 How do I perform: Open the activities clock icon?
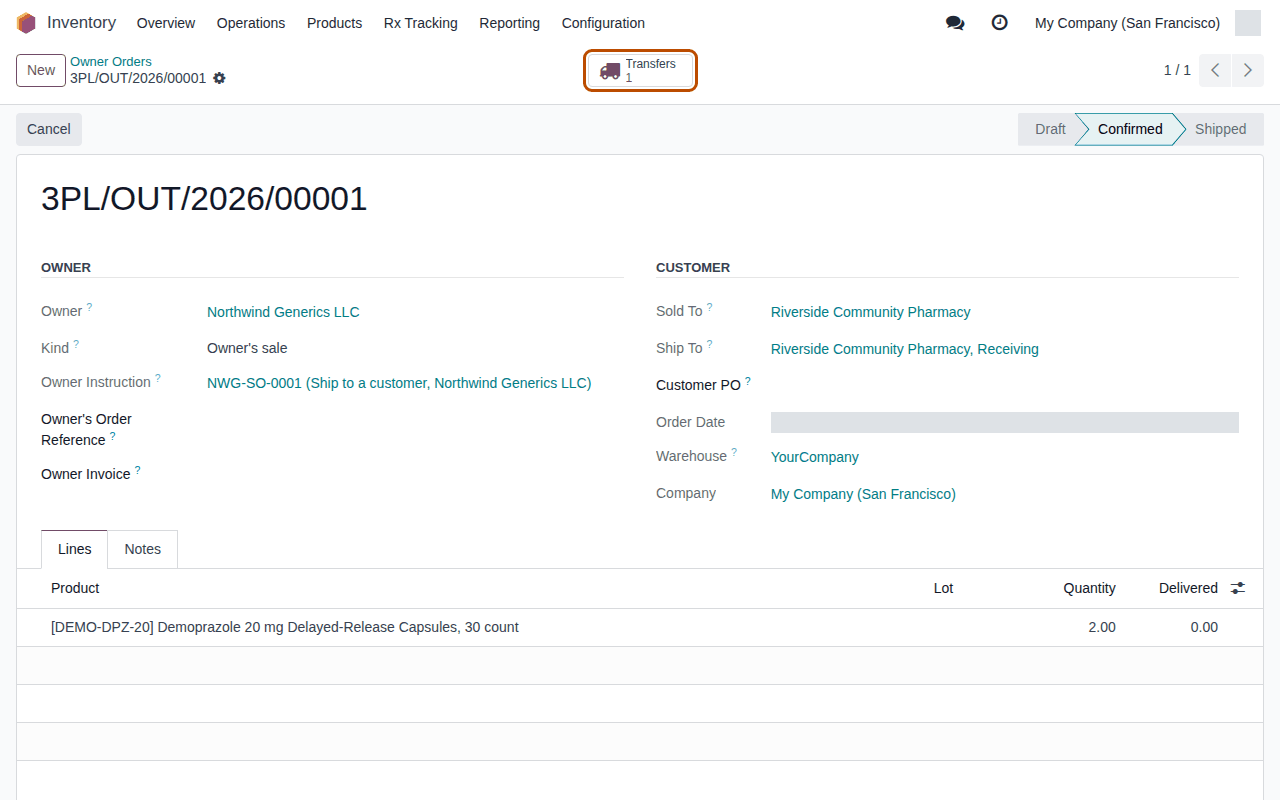pos(999,23)
